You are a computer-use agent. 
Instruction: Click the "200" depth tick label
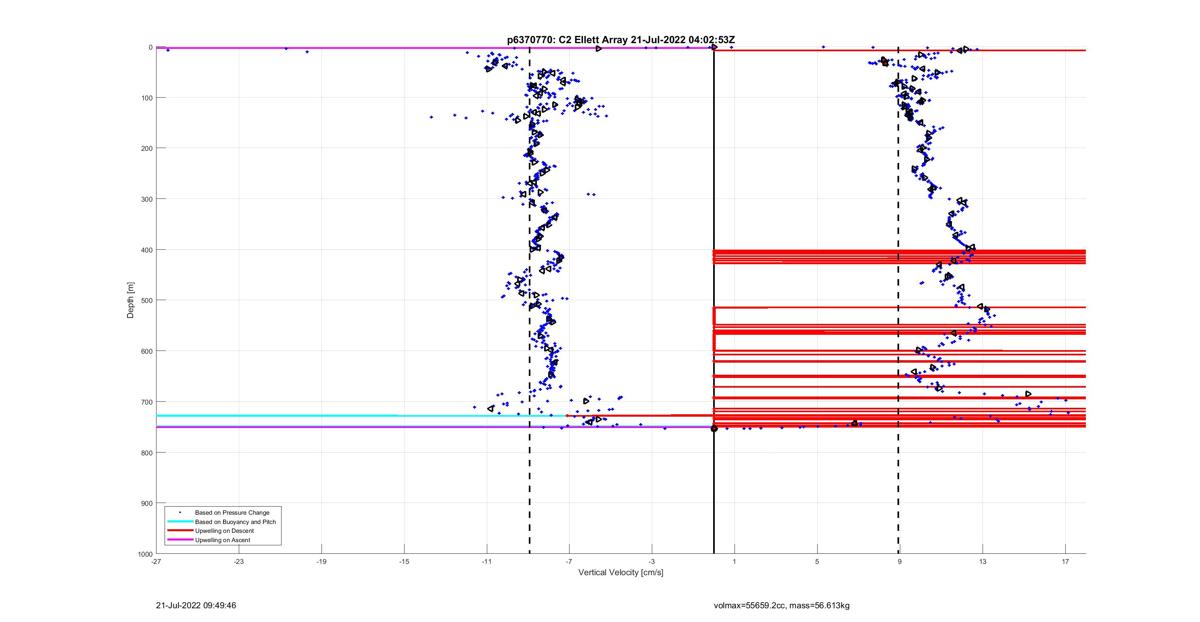(146, 148)
